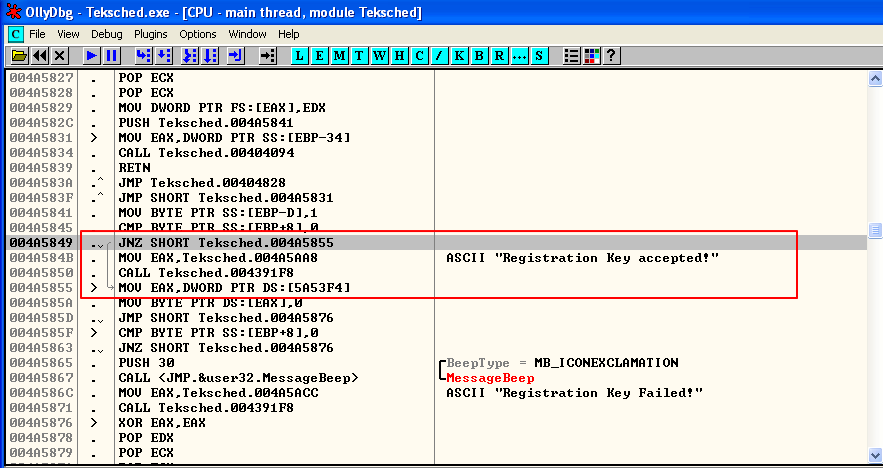
Task: Click Go to address icon
Action: (267, 55)
